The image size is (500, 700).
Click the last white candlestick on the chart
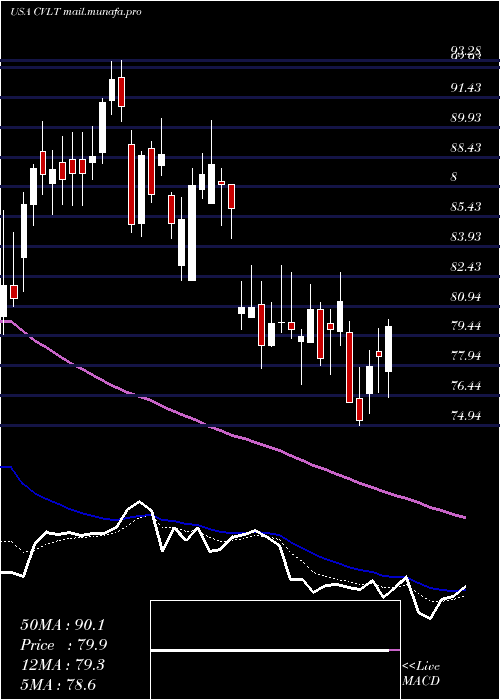coord(388,349)
